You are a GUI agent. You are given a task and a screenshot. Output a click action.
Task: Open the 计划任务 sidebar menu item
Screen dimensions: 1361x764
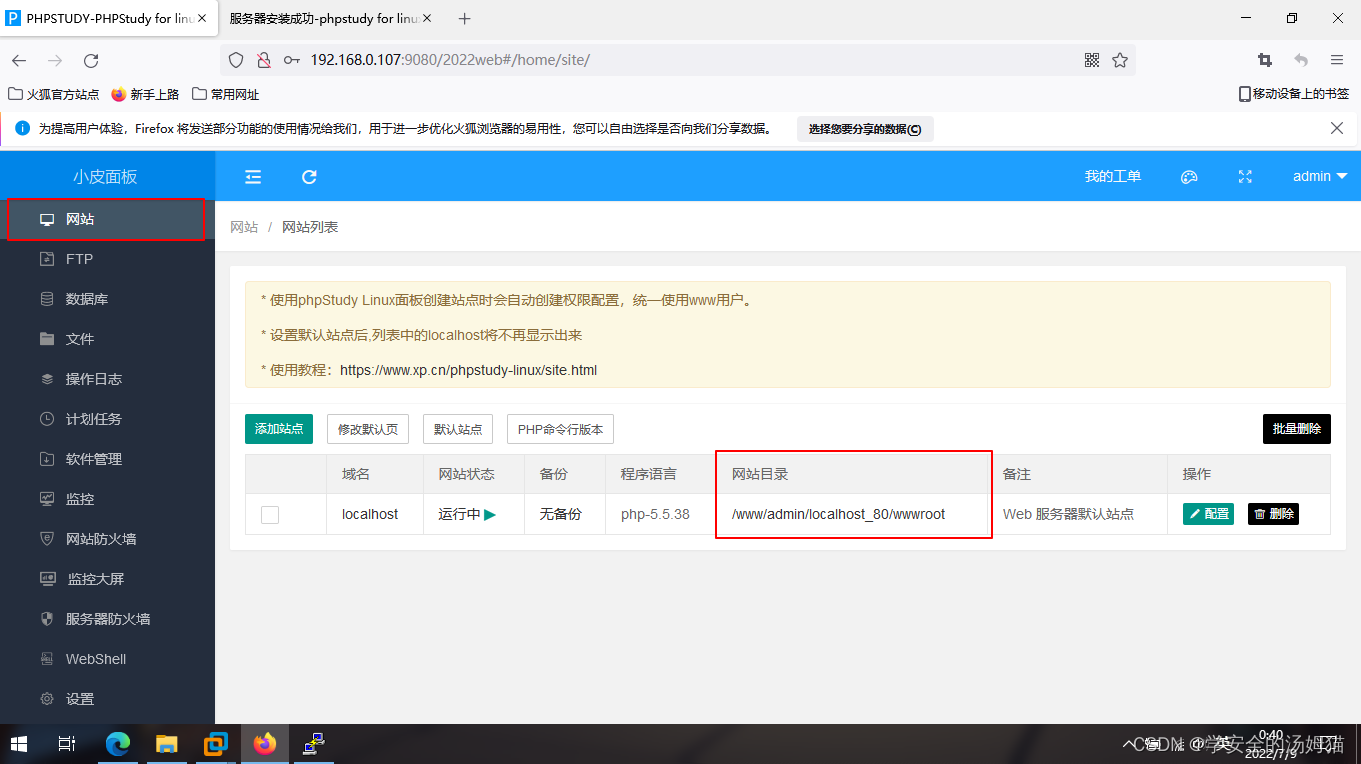click(107, 419)
